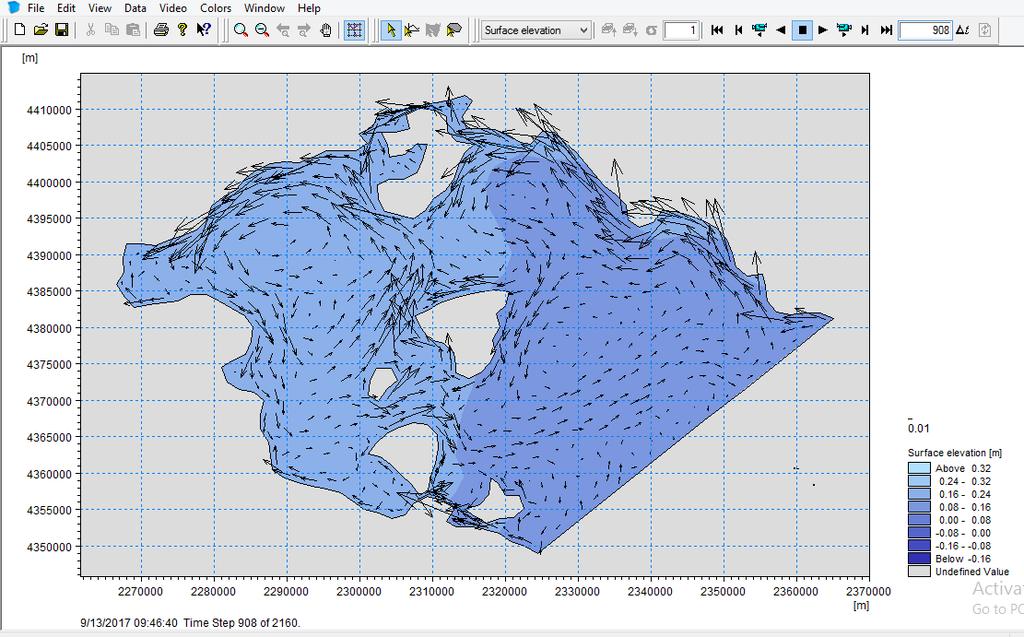Step back one time step

(739, 30)
